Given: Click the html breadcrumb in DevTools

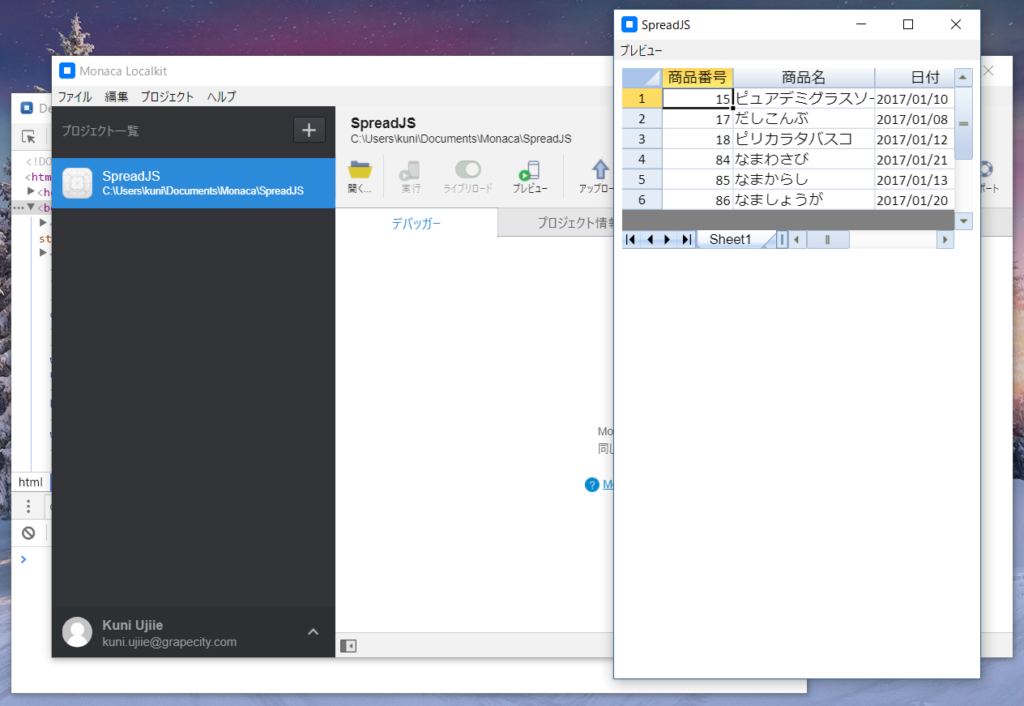Looking at the screenshot, I should pos(30,482).
